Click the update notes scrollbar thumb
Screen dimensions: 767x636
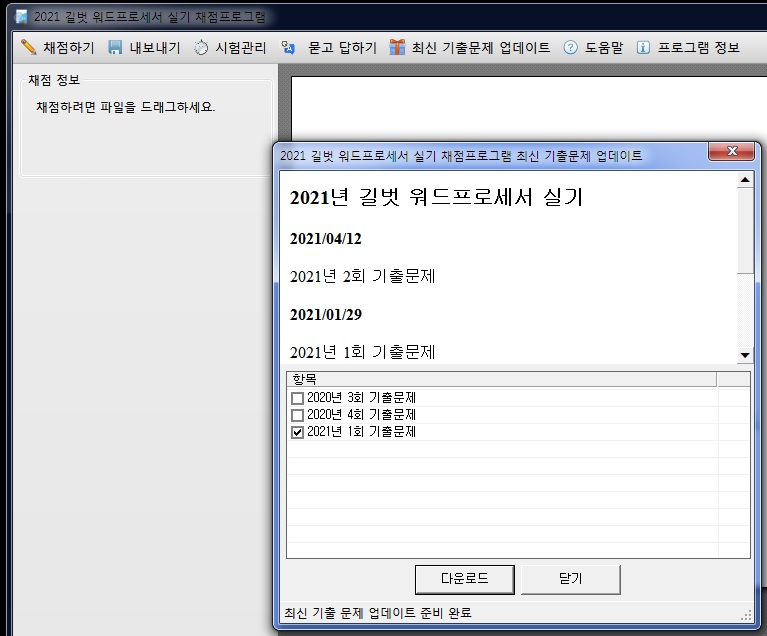[744, 232]
